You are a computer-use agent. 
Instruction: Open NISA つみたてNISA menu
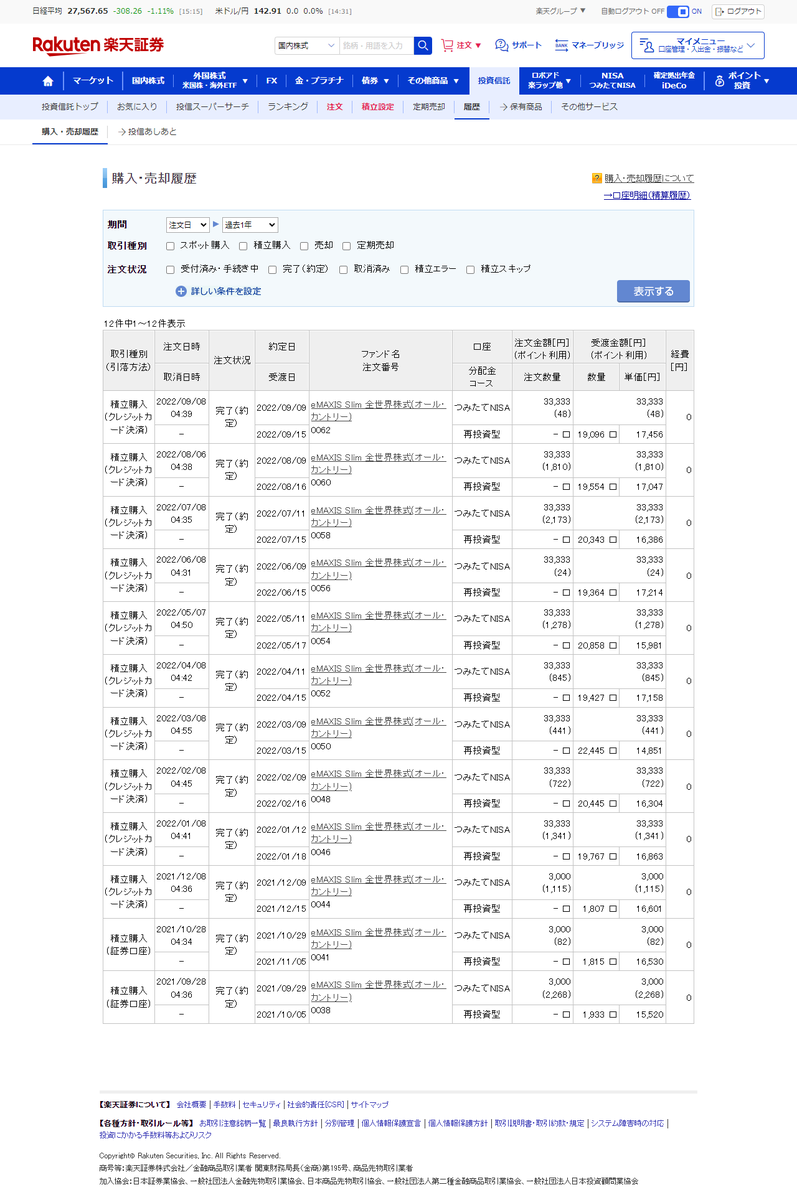[x=612, y=81]
